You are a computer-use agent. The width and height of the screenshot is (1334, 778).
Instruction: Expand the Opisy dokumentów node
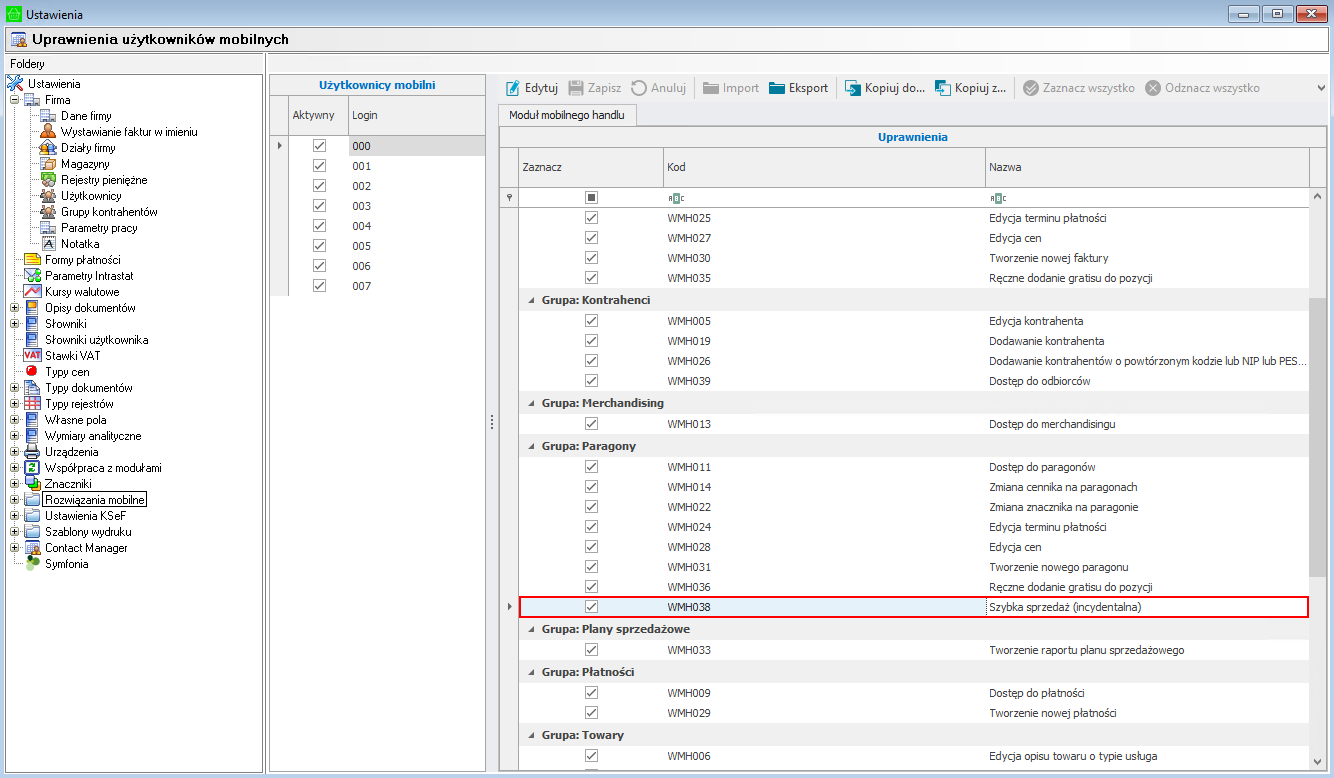[14, 308]
